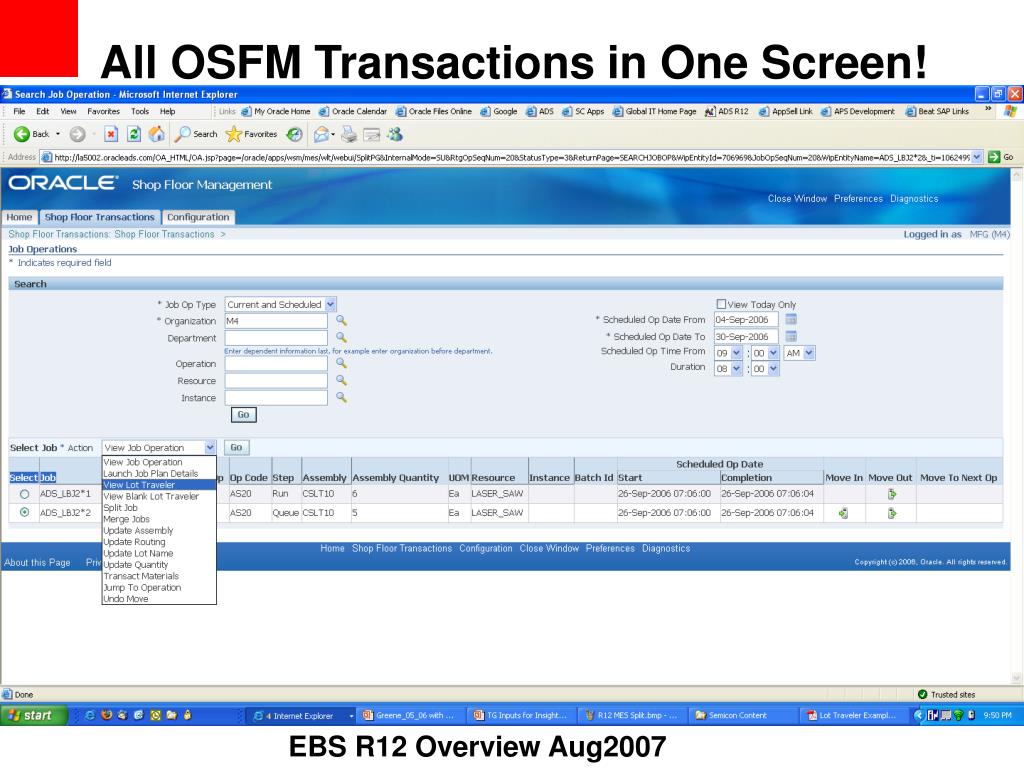Viewport: 1024px width, 768px height.
Task: Click the IE Back arrow icon
Action: (x=22, y=134)
